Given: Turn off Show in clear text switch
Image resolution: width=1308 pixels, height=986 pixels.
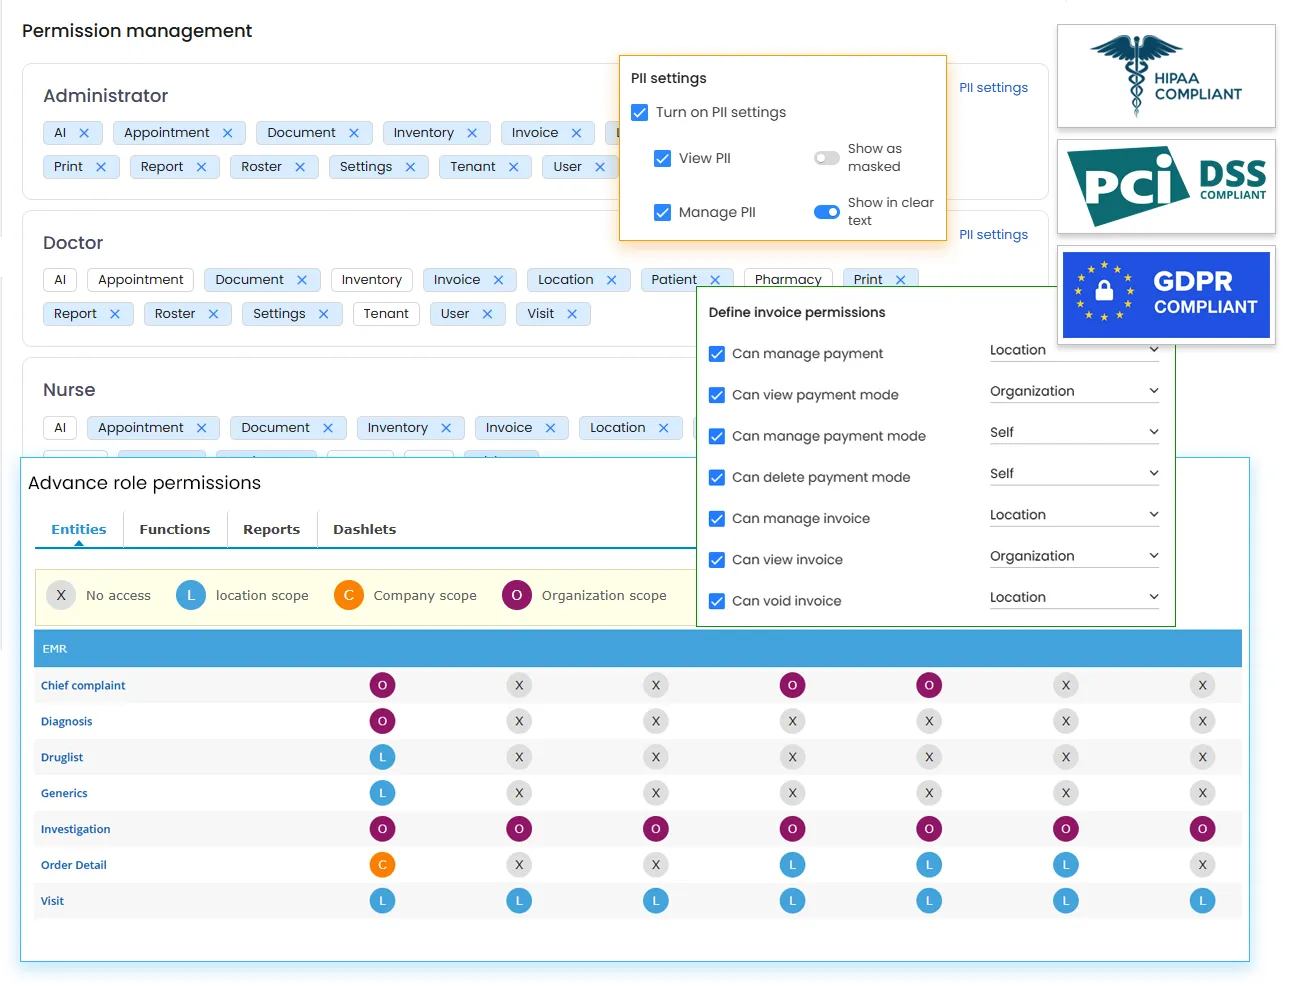Looking at the screenshot, I should 826,212.
